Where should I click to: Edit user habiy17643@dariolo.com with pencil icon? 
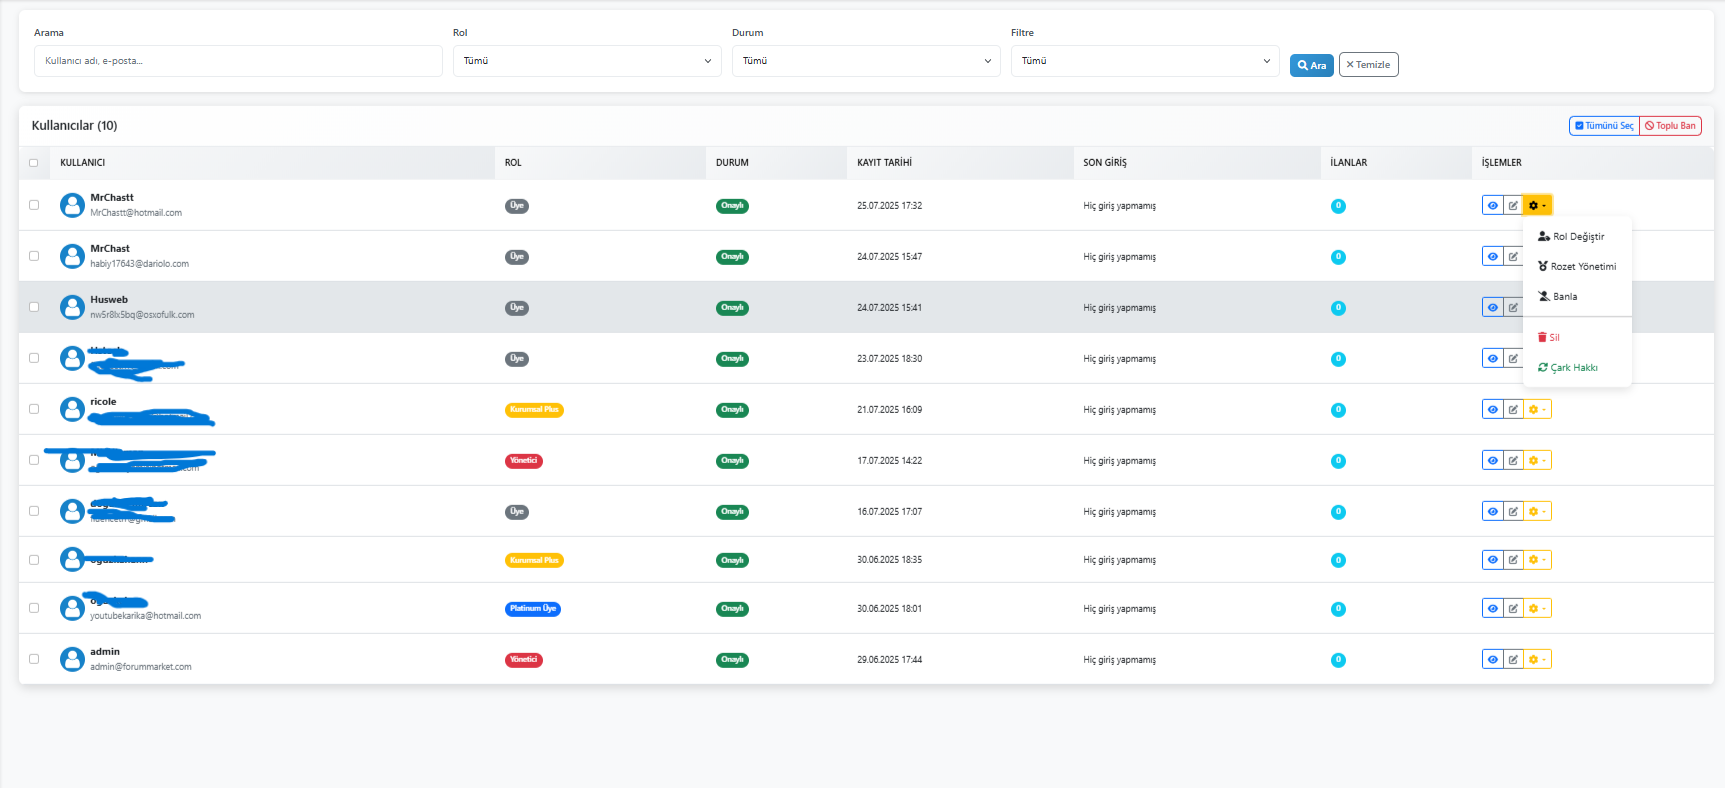click(x=1513, y=257)
